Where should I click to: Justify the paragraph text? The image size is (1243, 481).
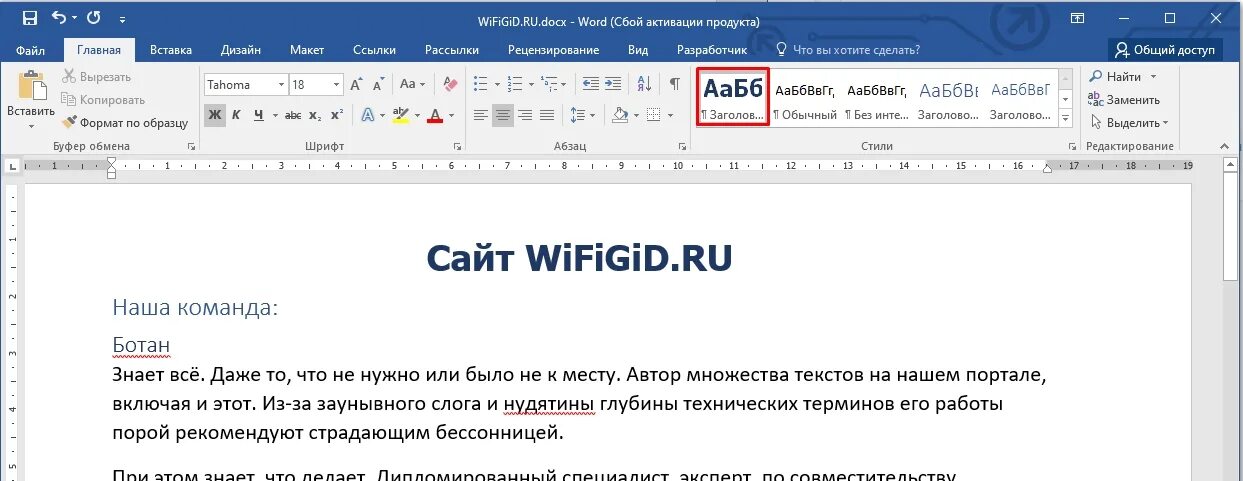pos(547,115)
